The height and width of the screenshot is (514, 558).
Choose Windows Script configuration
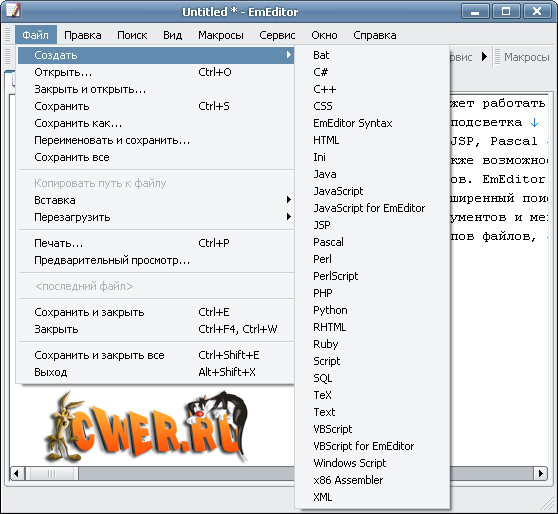[372, 463]
